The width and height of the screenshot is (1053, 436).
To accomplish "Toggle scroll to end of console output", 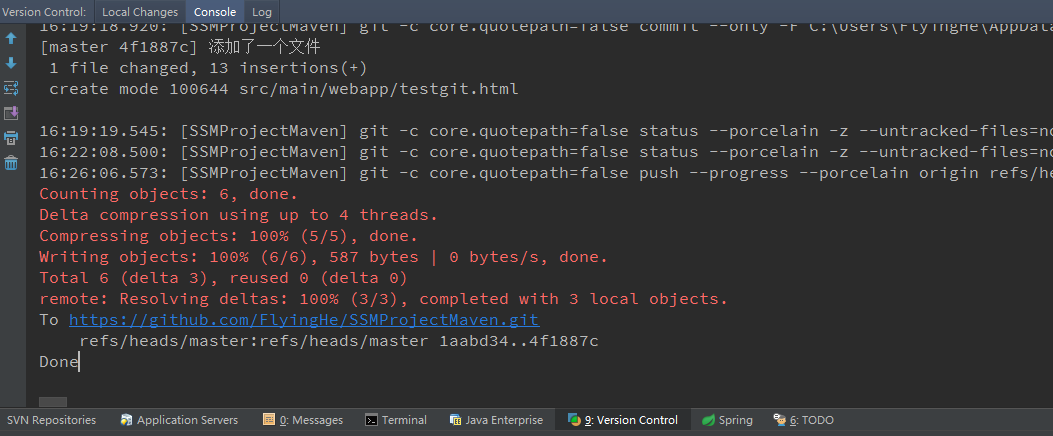I will 11,113.
